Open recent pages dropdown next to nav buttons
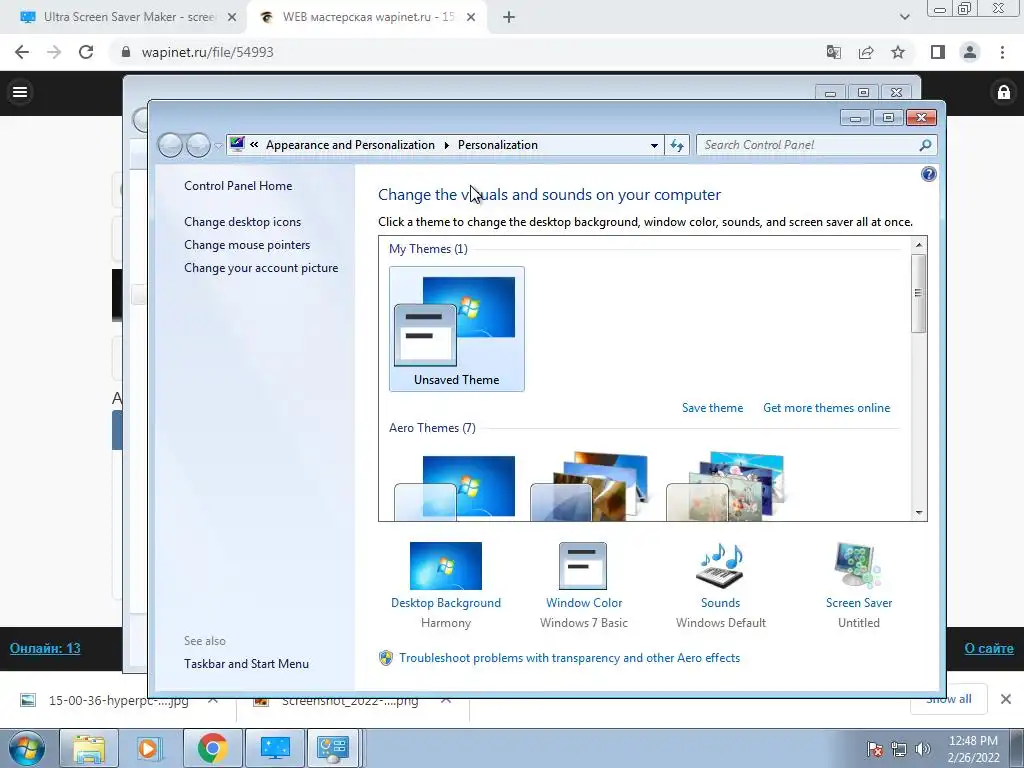The width and height of the screenshot is (1024, 768). [x=218, y=146]
